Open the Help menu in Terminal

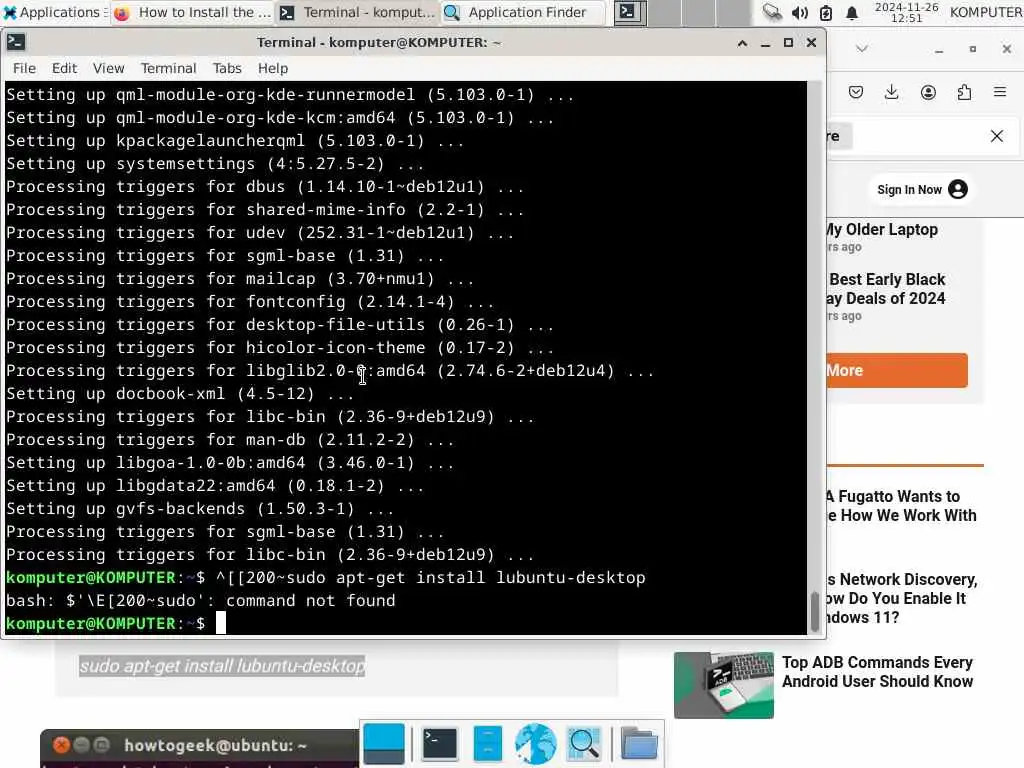pyautogui.click(x=272, y=68)
